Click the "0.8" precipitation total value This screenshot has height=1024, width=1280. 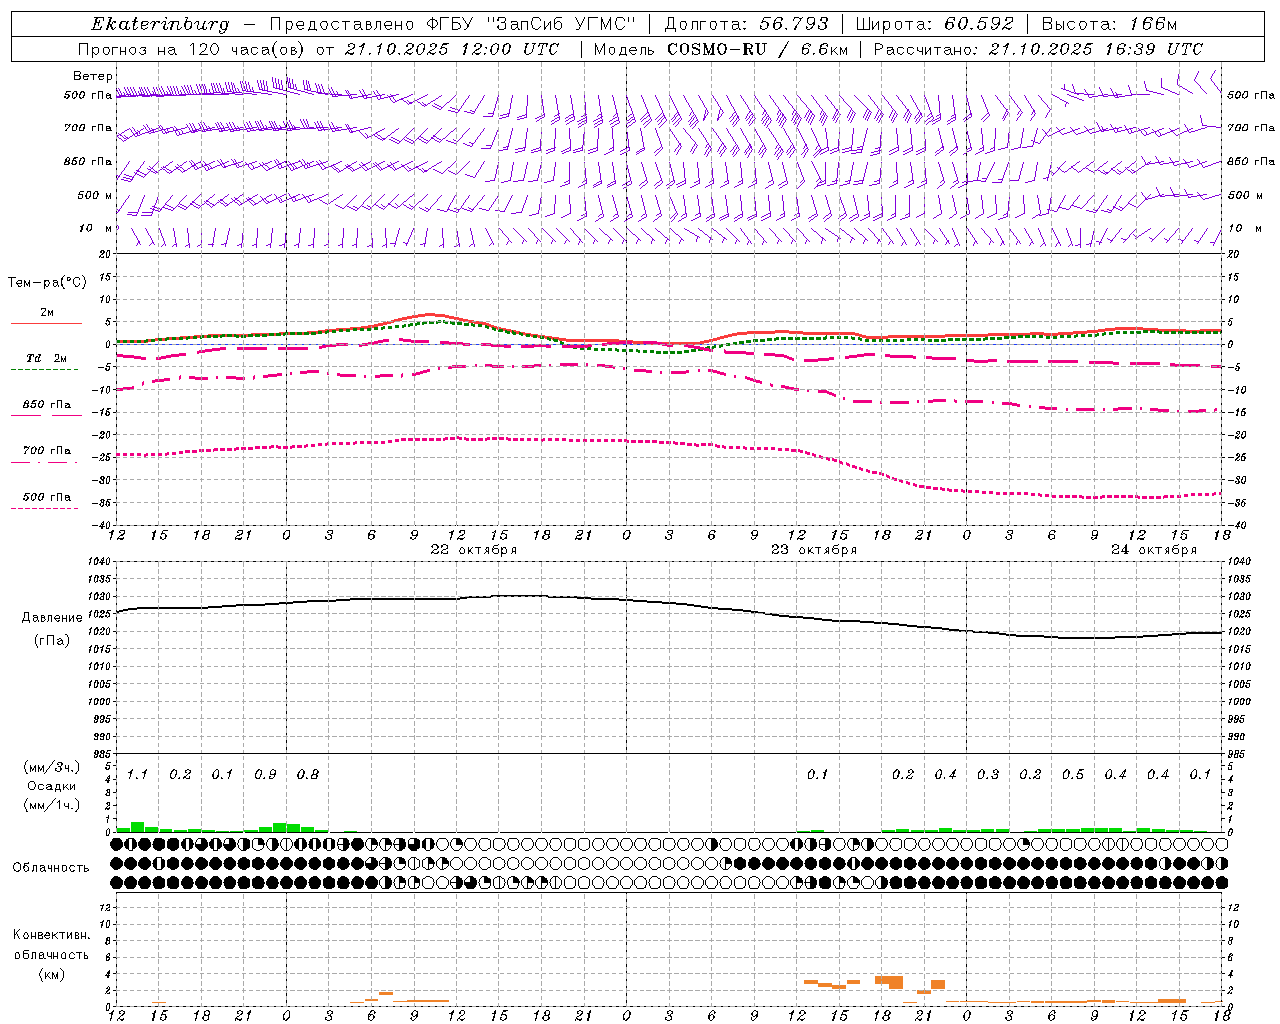(308, 775)
